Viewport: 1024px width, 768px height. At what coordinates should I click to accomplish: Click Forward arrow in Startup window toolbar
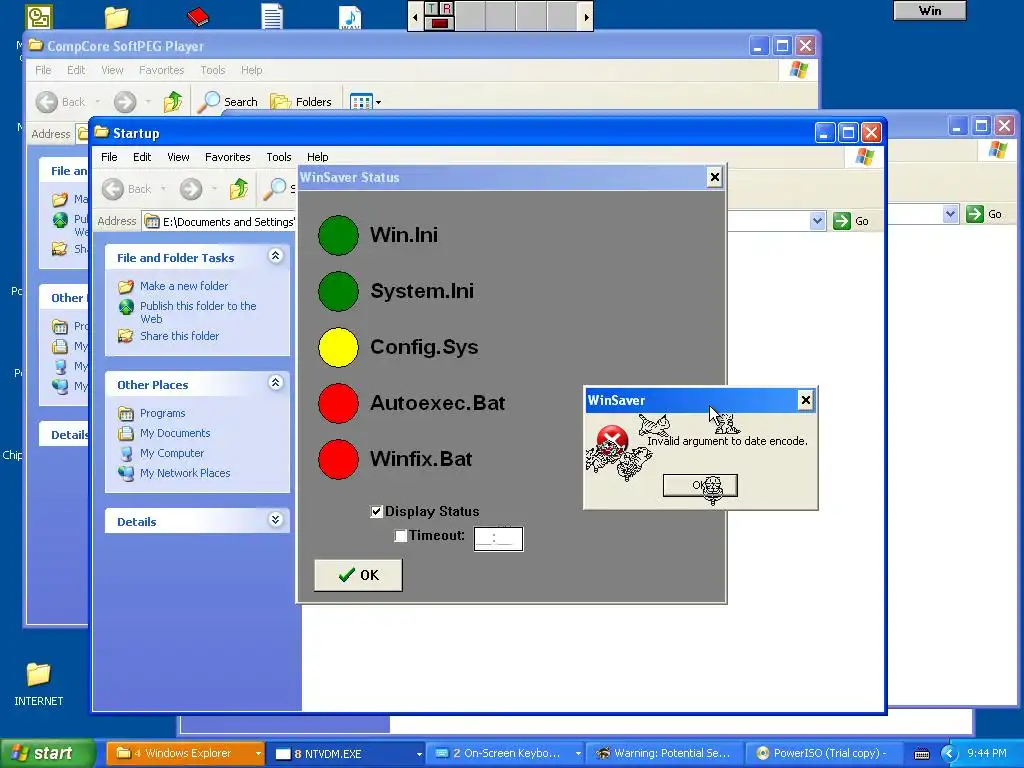pos(191,189)
